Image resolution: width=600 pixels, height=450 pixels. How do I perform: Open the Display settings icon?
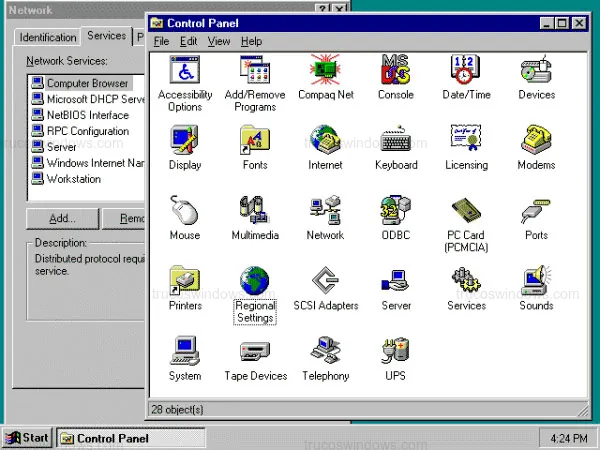coord(185,141)
